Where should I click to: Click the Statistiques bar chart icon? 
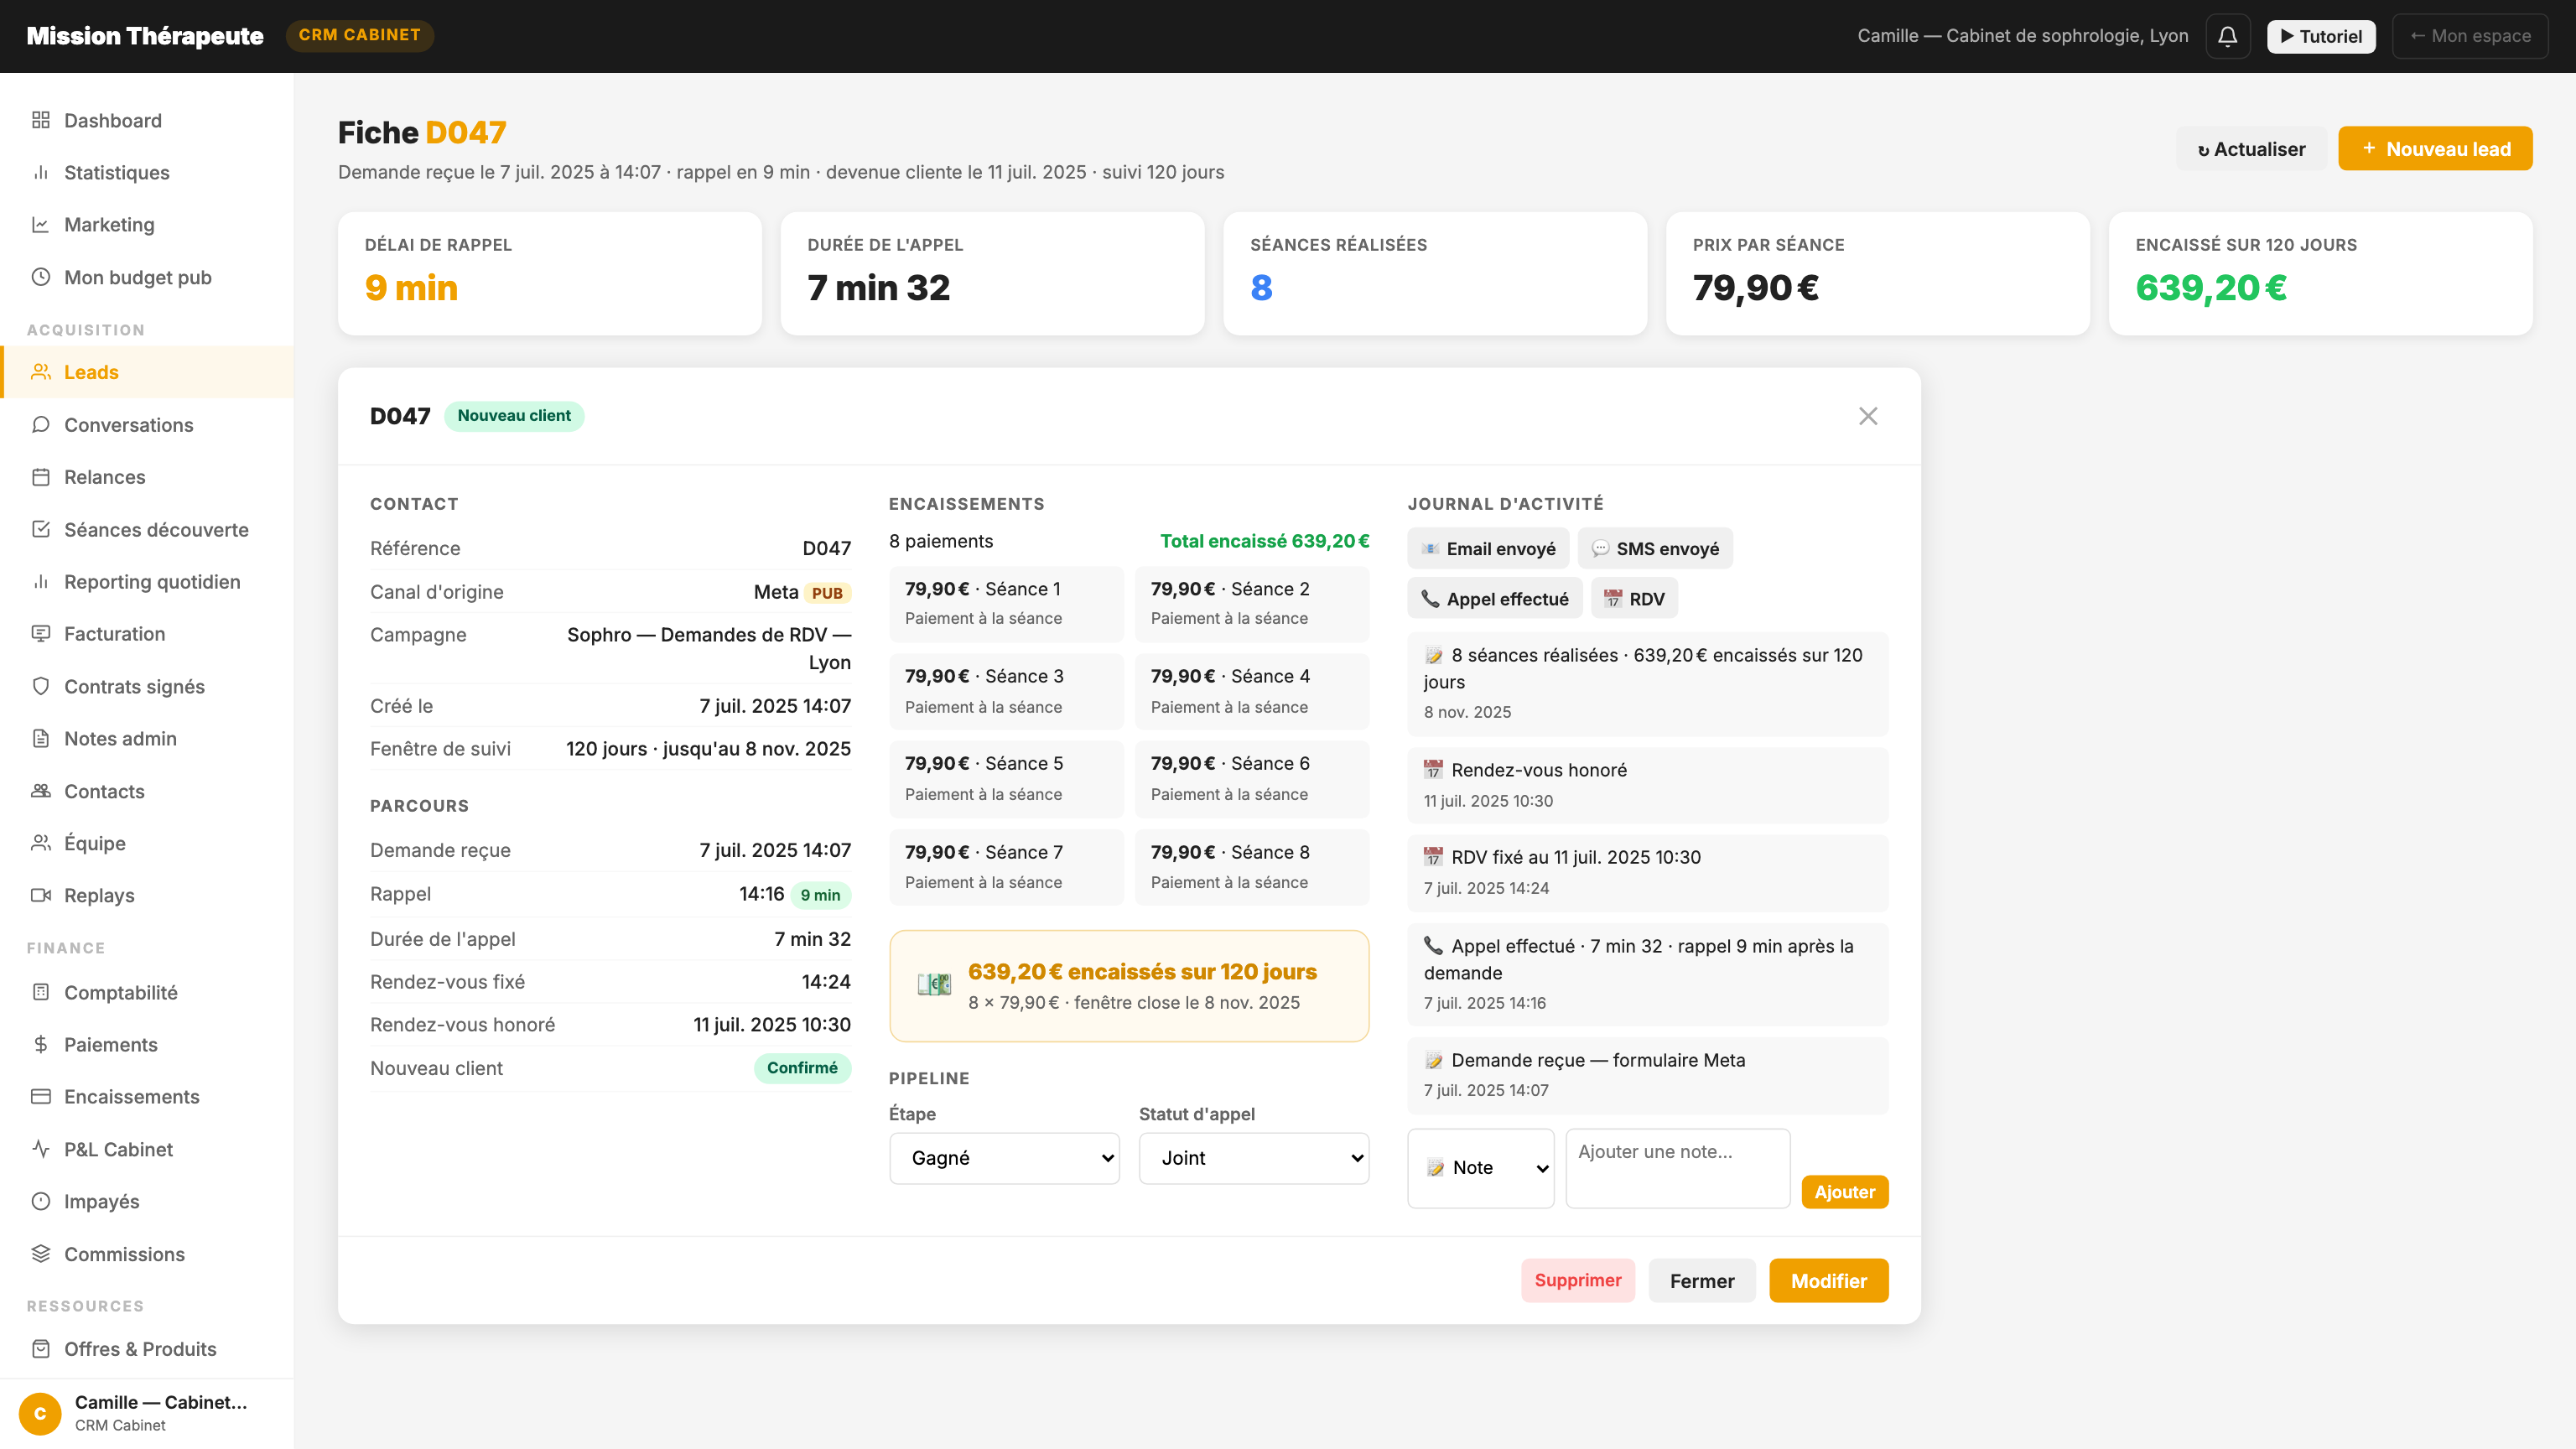[41, 172]
